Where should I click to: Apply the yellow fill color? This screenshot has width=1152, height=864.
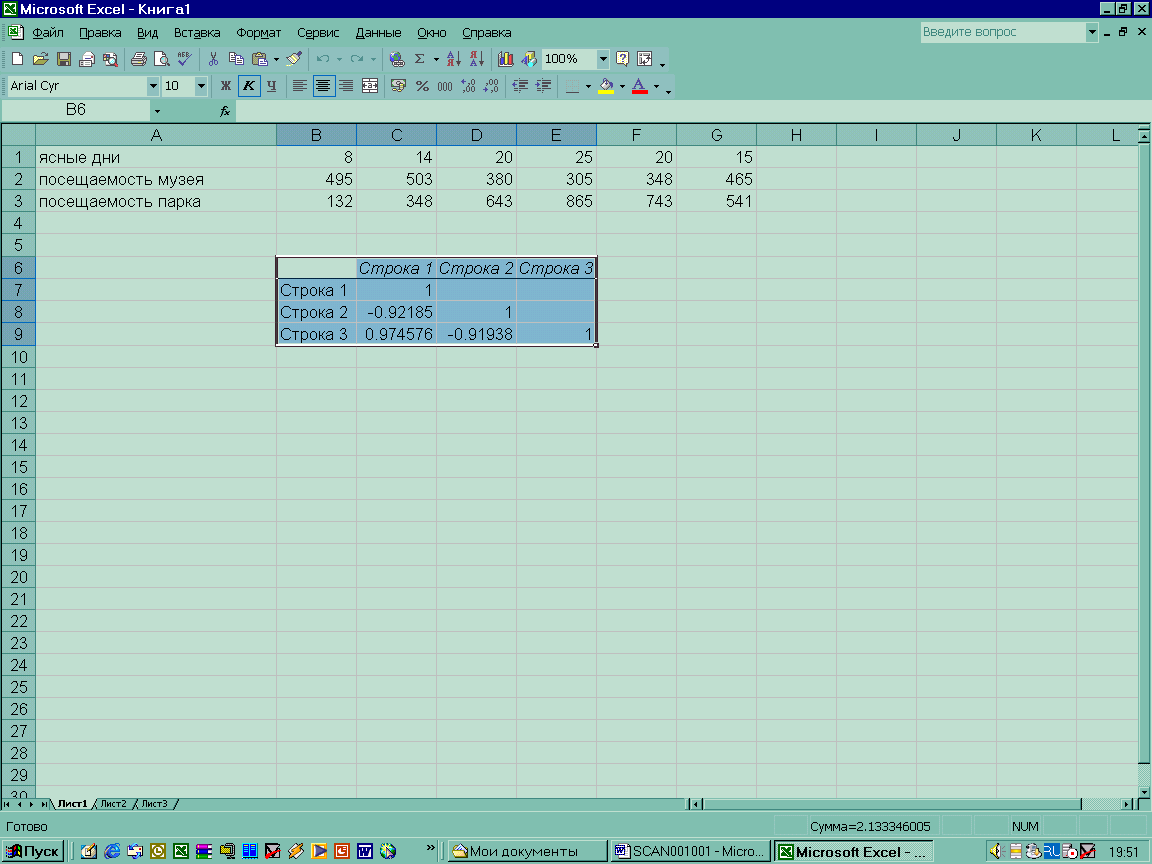click(x=606, y=86)
